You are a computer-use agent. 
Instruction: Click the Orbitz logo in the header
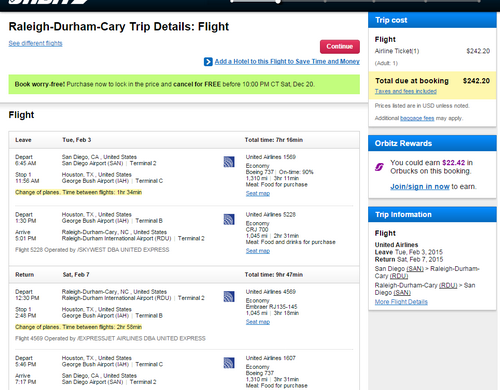[x=48, y=2]
